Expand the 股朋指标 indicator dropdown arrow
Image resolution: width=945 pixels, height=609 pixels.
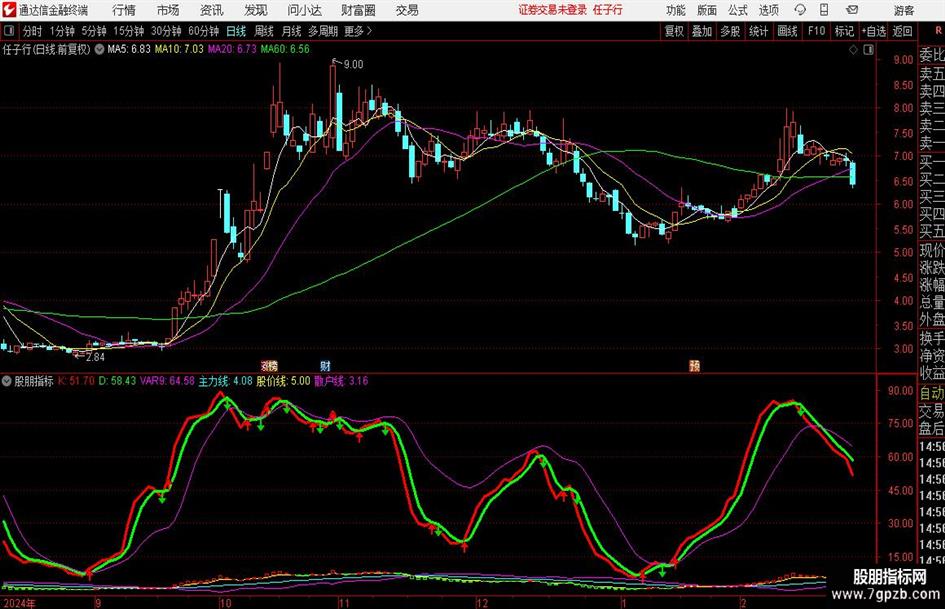point(7,381)
